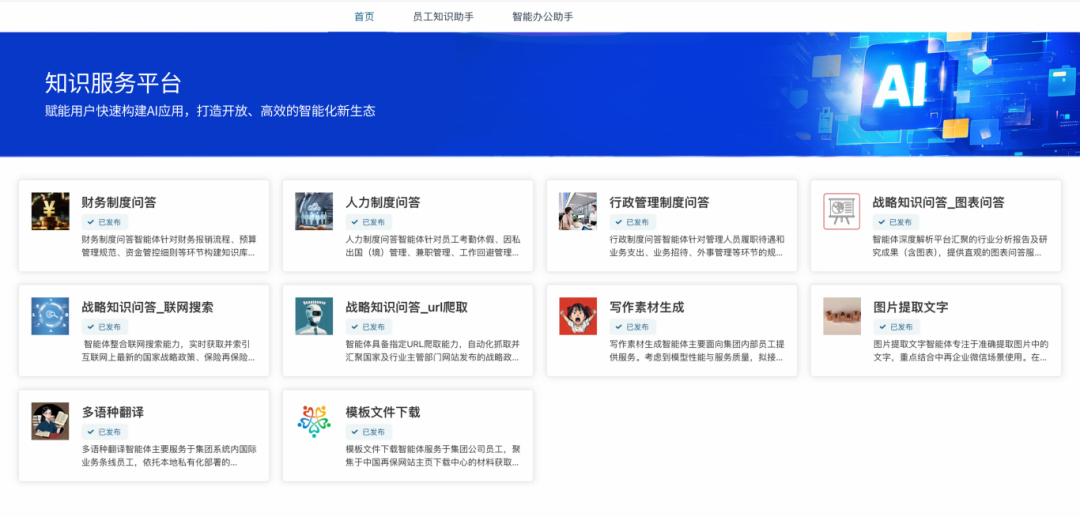Click the 人力制度问答 card icon
This screenshot has height=517, width=1080.
(x=314, y=211)
